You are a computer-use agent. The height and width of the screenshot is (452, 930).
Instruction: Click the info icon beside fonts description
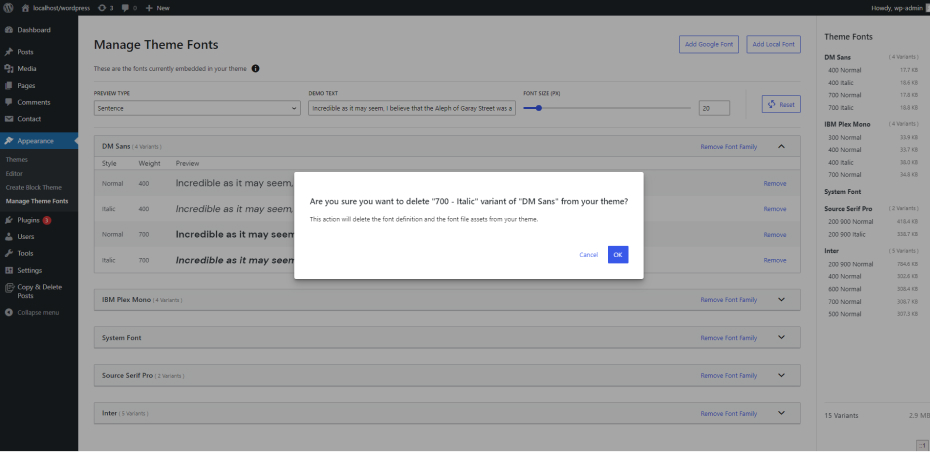256,69
